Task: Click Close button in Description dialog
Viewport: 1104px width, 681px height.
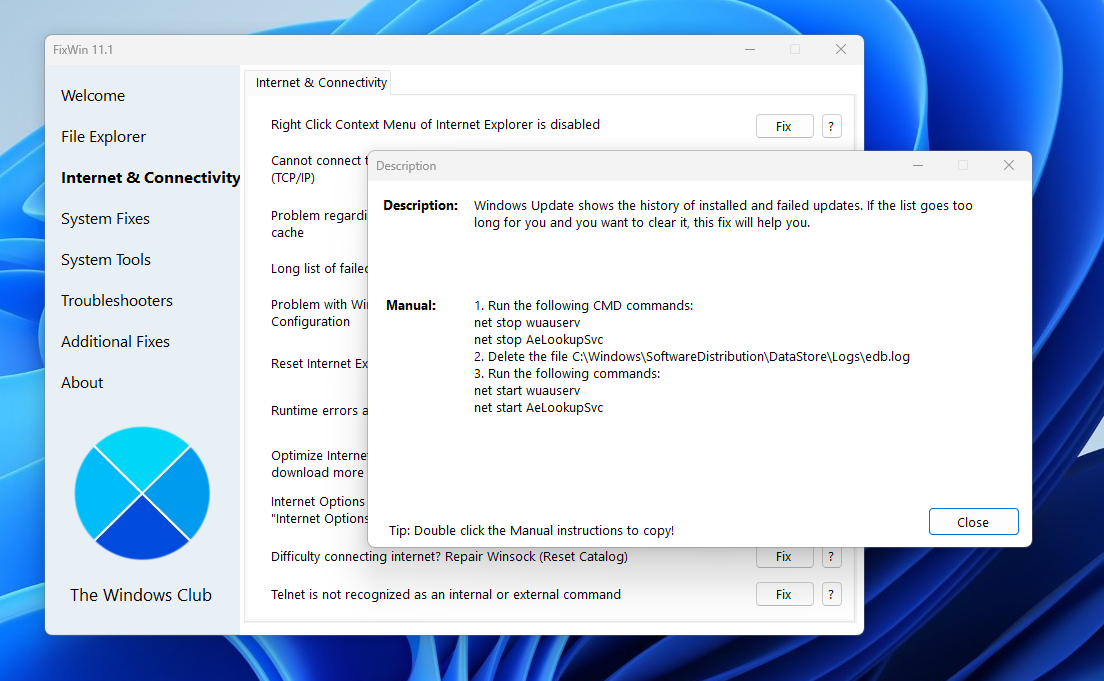Action: tap(973, 522)
